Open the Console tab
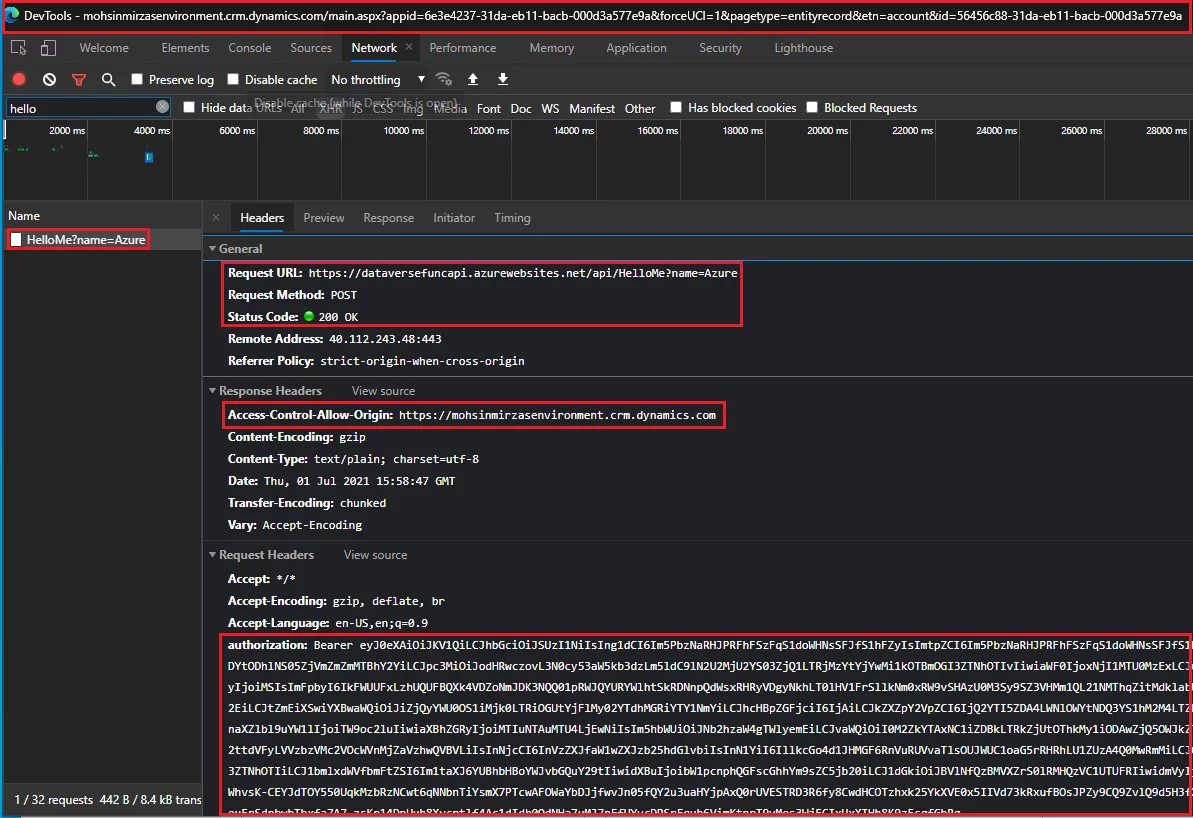The width and height of the screenshot is (1193, 818). (x=250, y=47)
